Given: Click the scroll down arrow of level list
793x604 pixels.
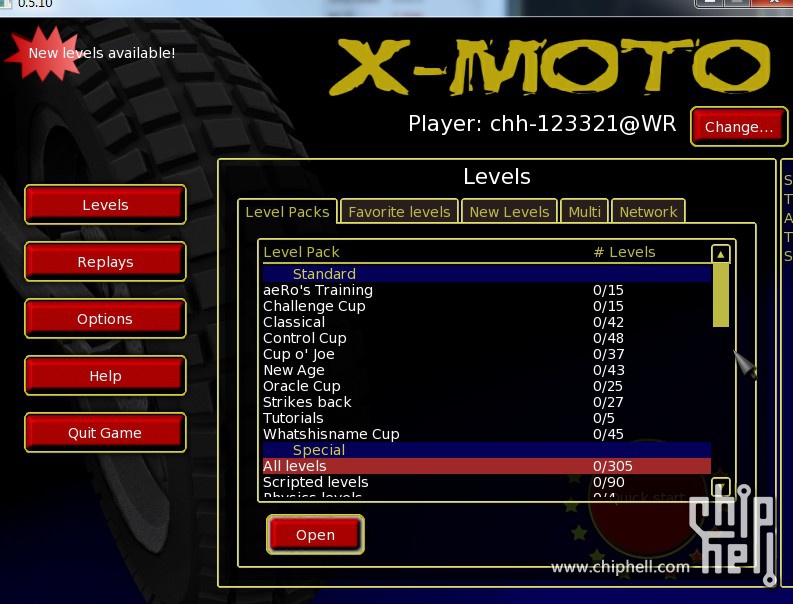Looking at the screenshot, I should [x=720, y=487].
